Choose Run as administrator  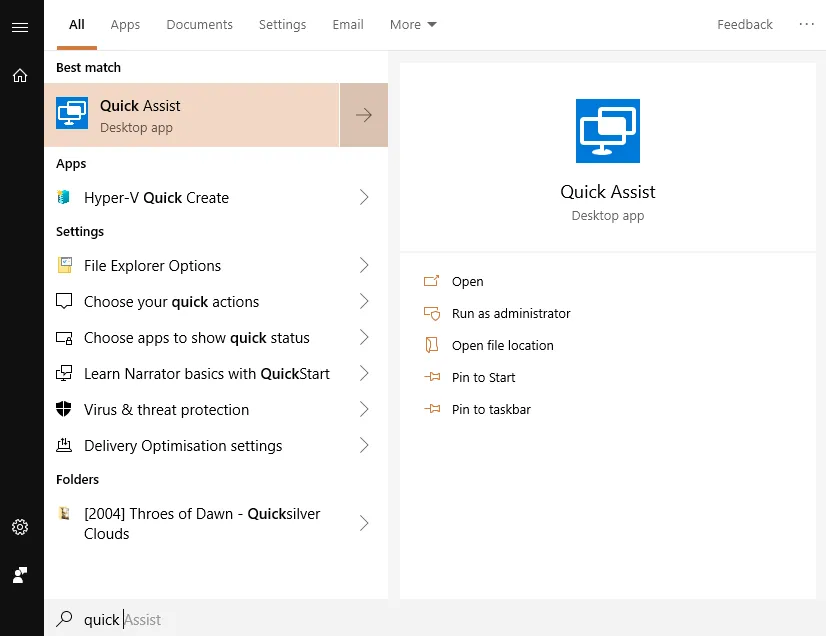(511, 314)
